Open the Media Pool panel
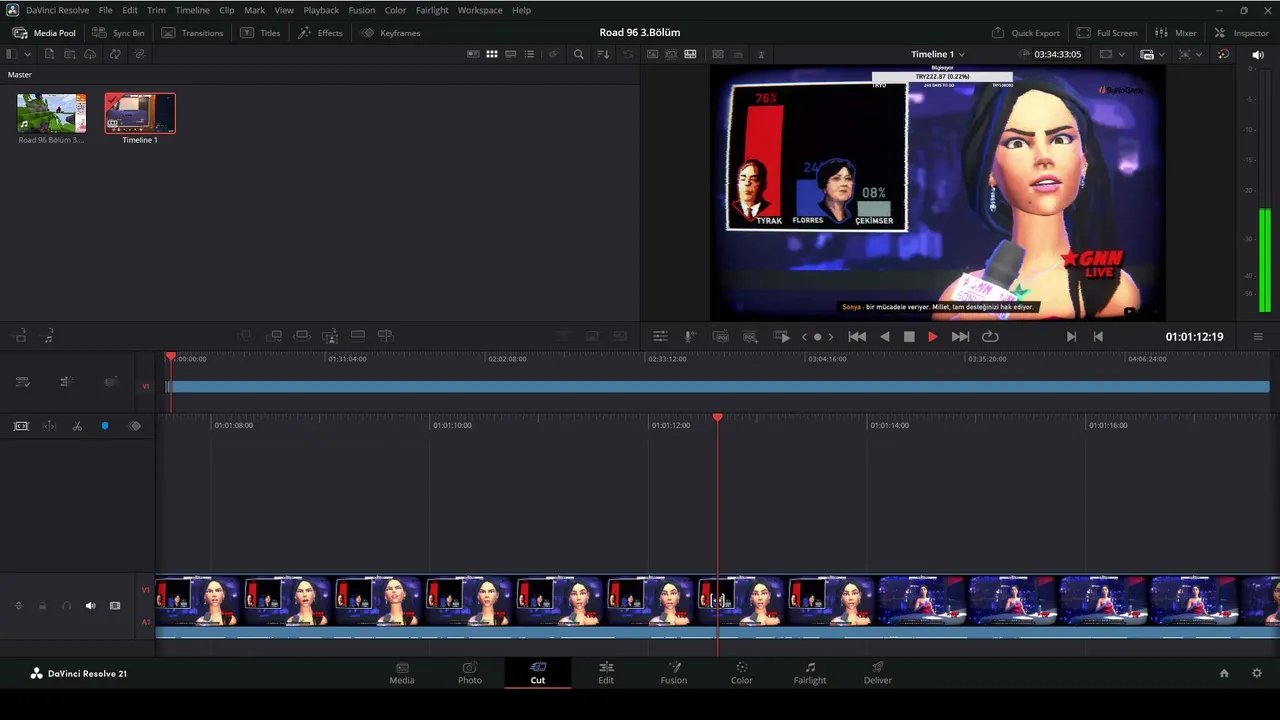The height and width of the screenshot is (720, 1280). click(x=44, y=33)
